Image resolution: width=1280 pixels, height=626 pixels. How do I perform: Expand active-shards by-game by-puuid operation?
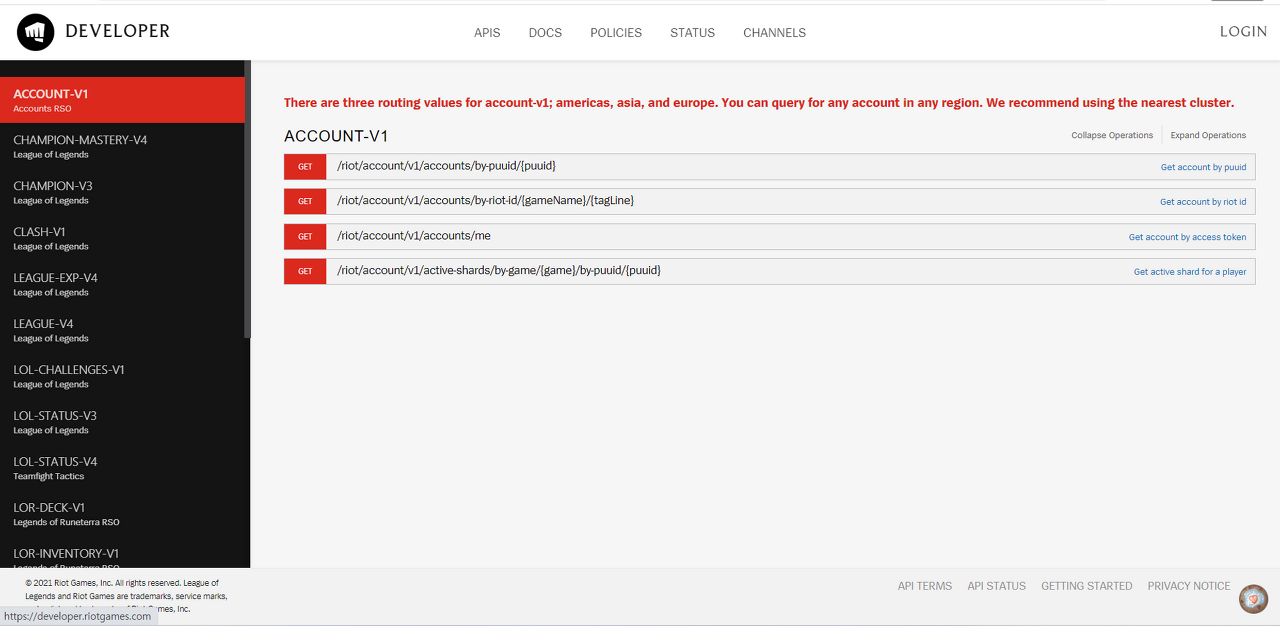(499, 270)
